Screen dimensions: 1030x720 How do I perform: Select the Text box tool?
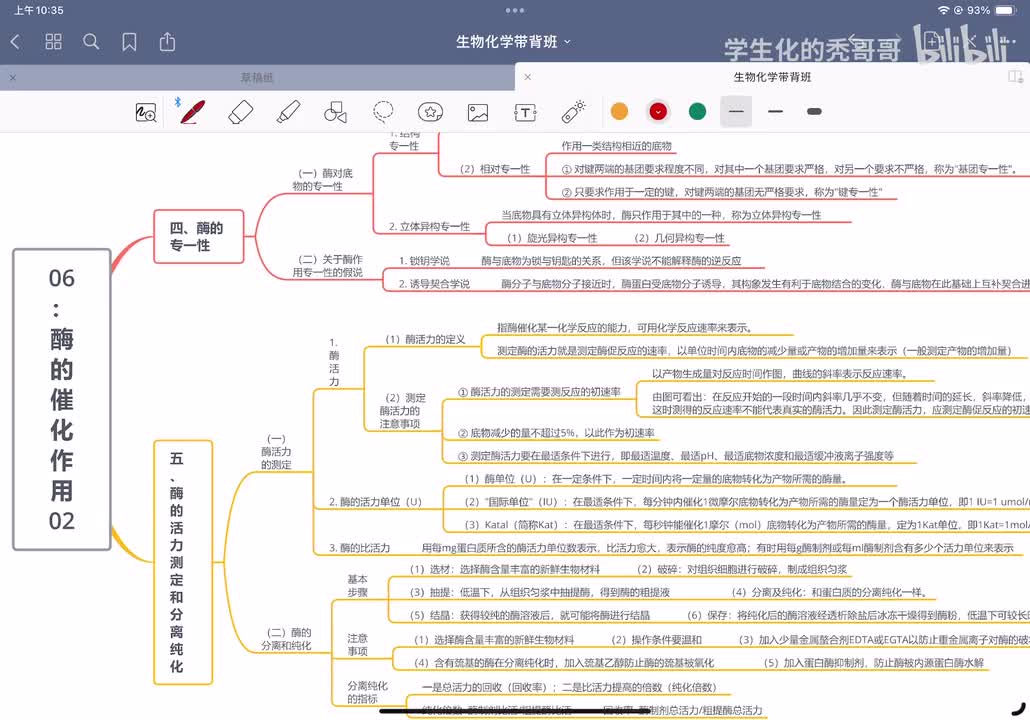click(526, 112)
